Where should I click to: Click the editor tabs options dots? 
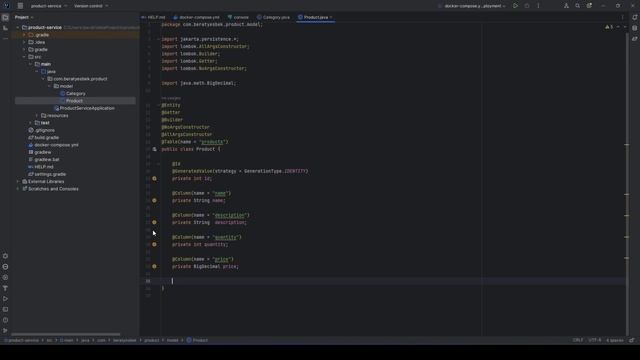[622, 18]
